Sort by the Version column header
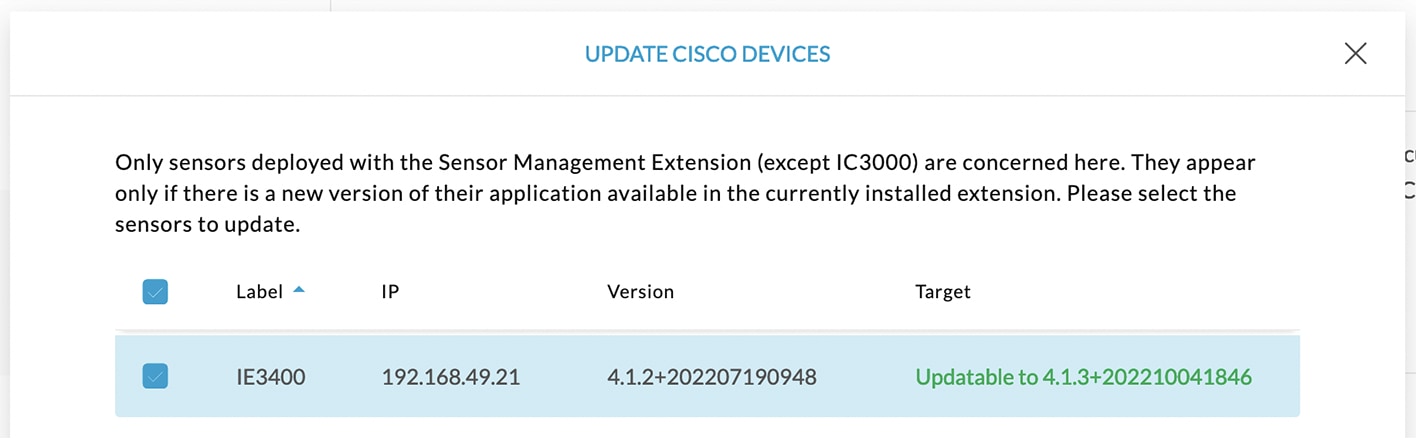This screenshot has height=439, width=1417. point(640,292)
